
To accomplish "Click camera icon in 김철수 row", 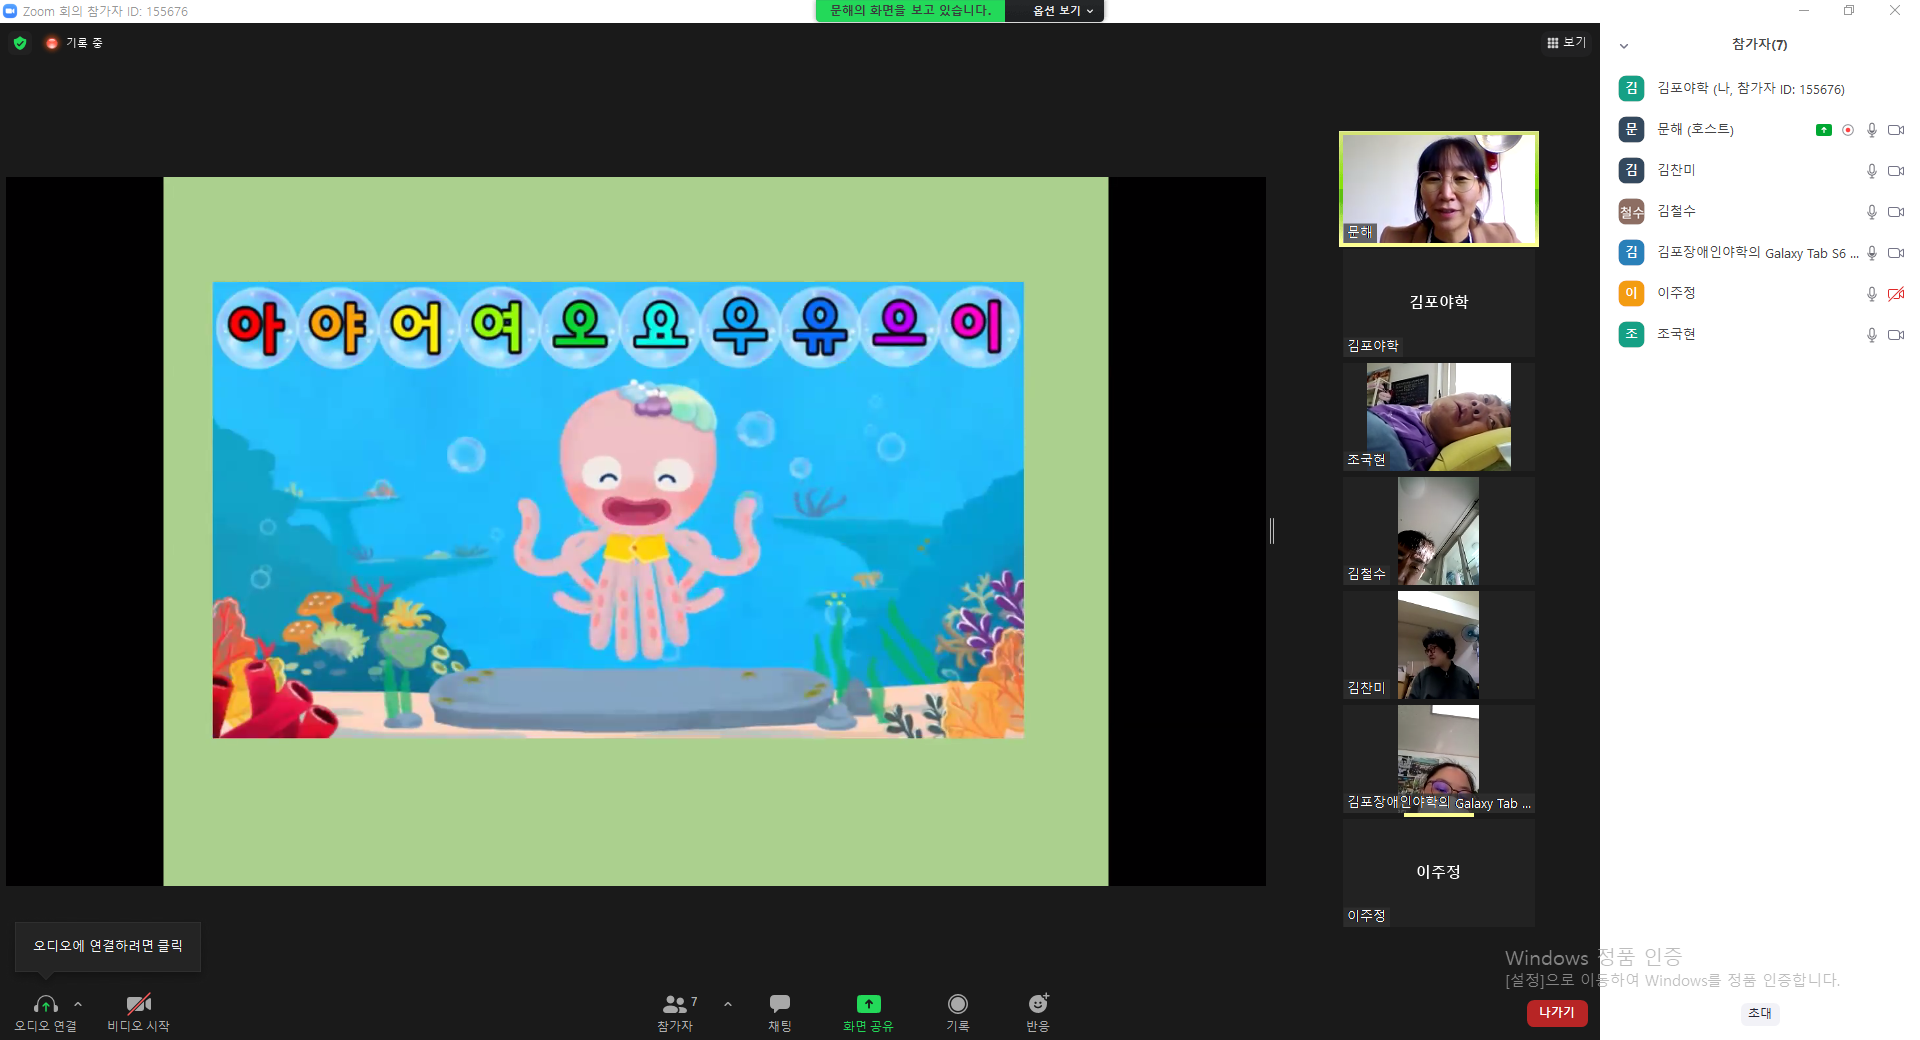I will [x=1895, y=212].
